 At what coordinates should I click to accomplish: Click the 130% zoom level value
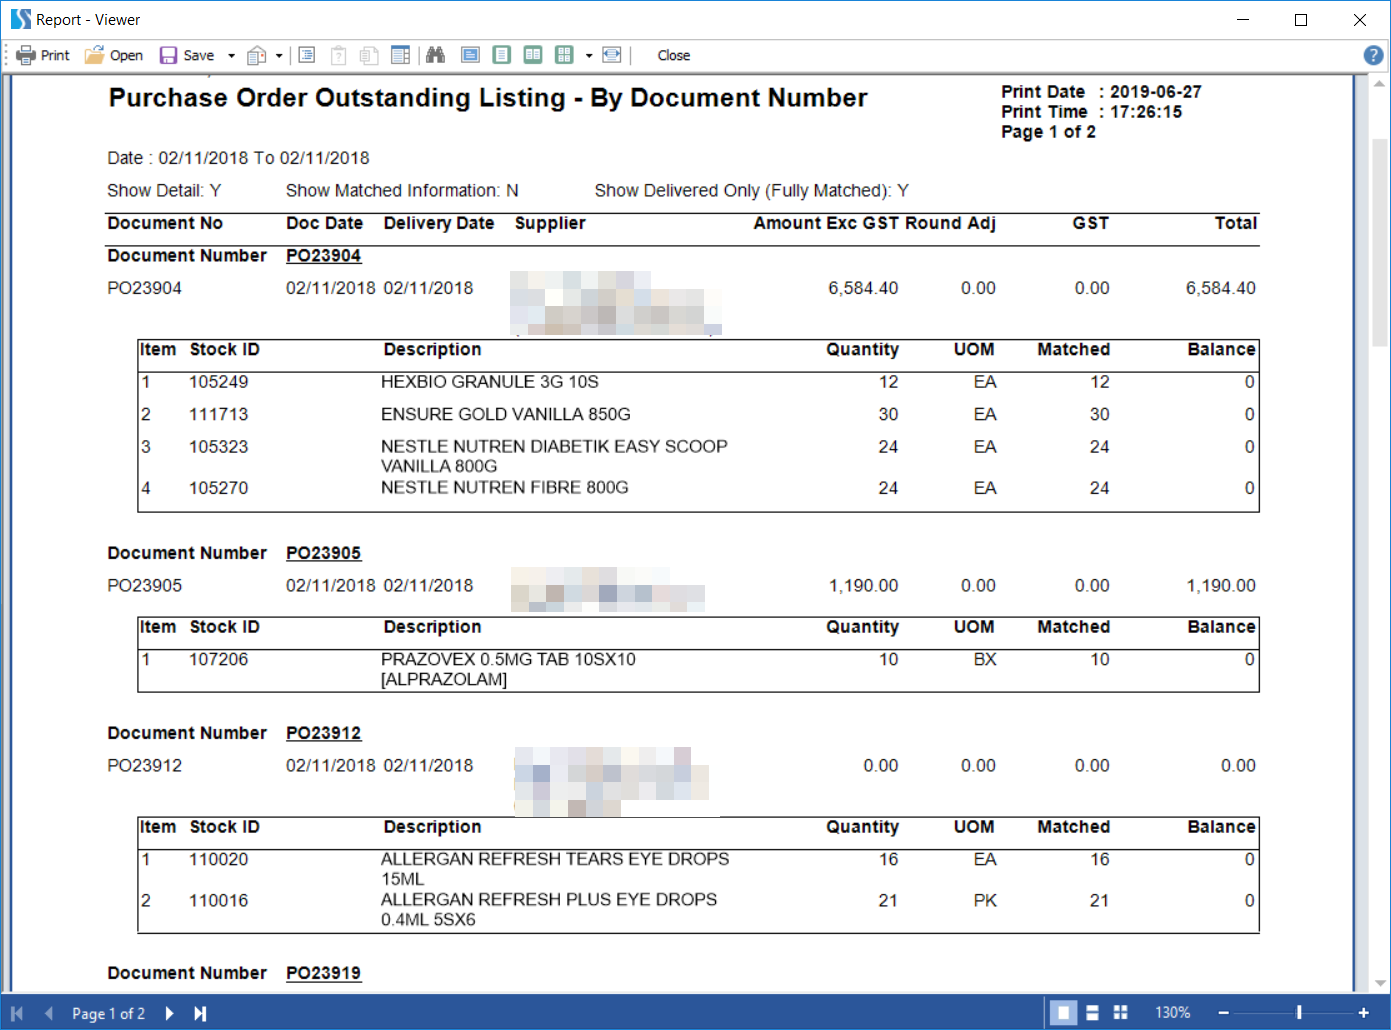point(1173,1013)
